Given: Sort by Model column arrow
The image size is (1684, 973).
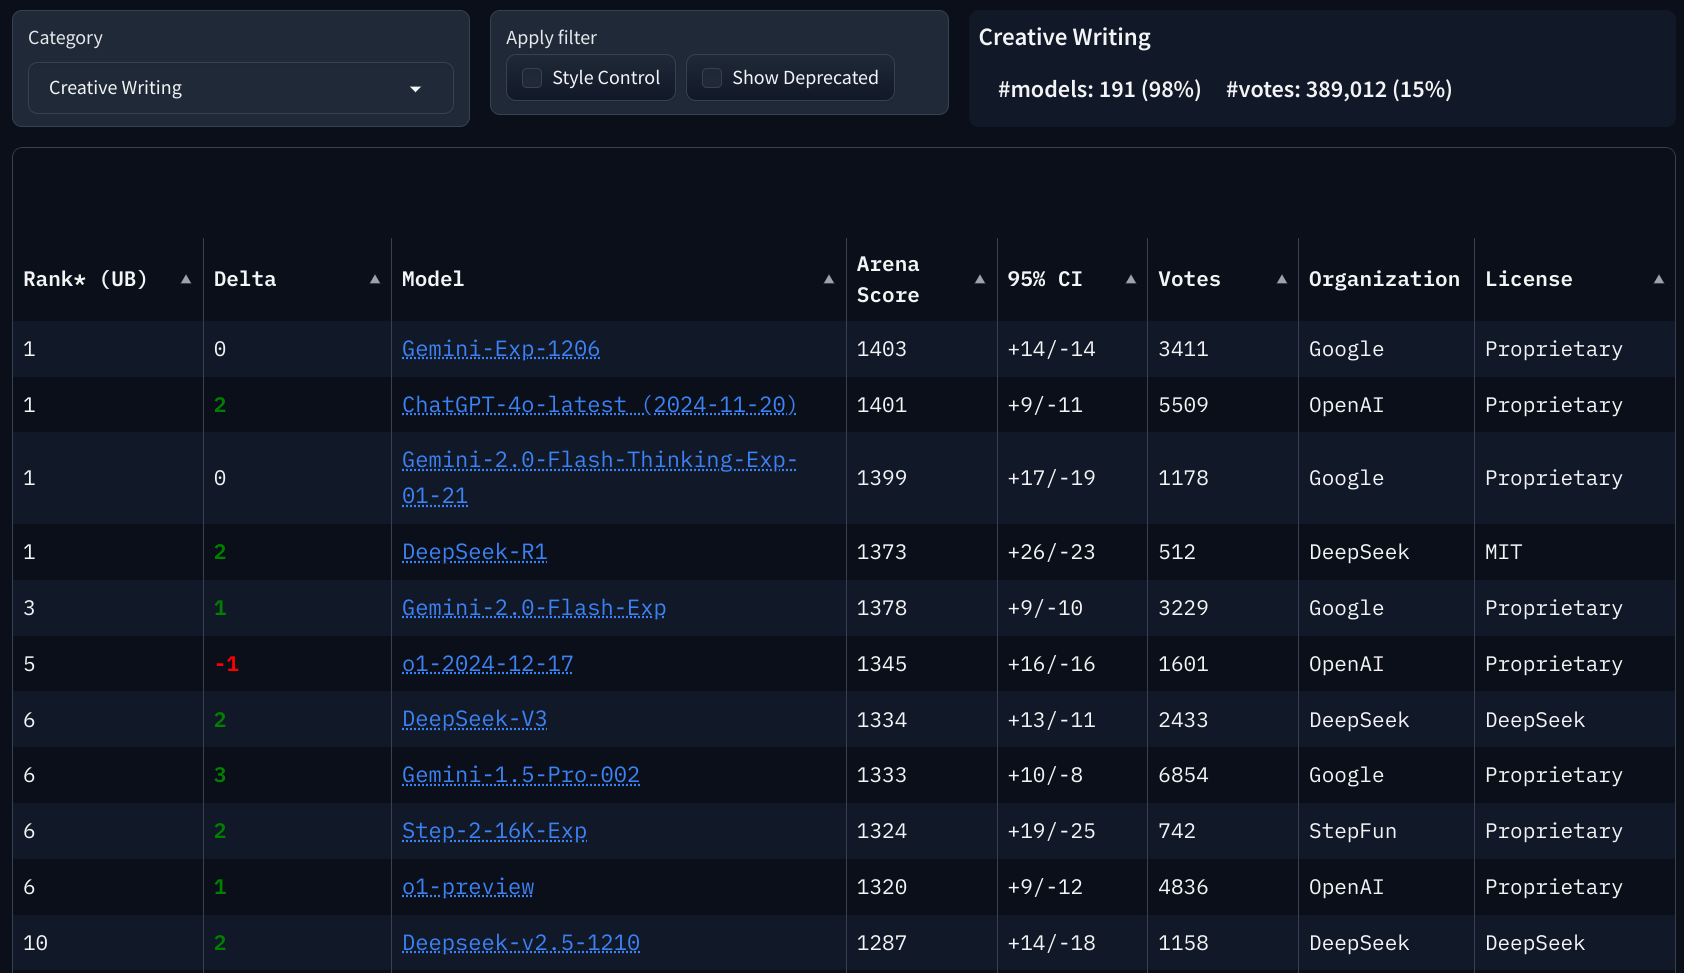Looking at the screenshot, I should tap(829, 279).
